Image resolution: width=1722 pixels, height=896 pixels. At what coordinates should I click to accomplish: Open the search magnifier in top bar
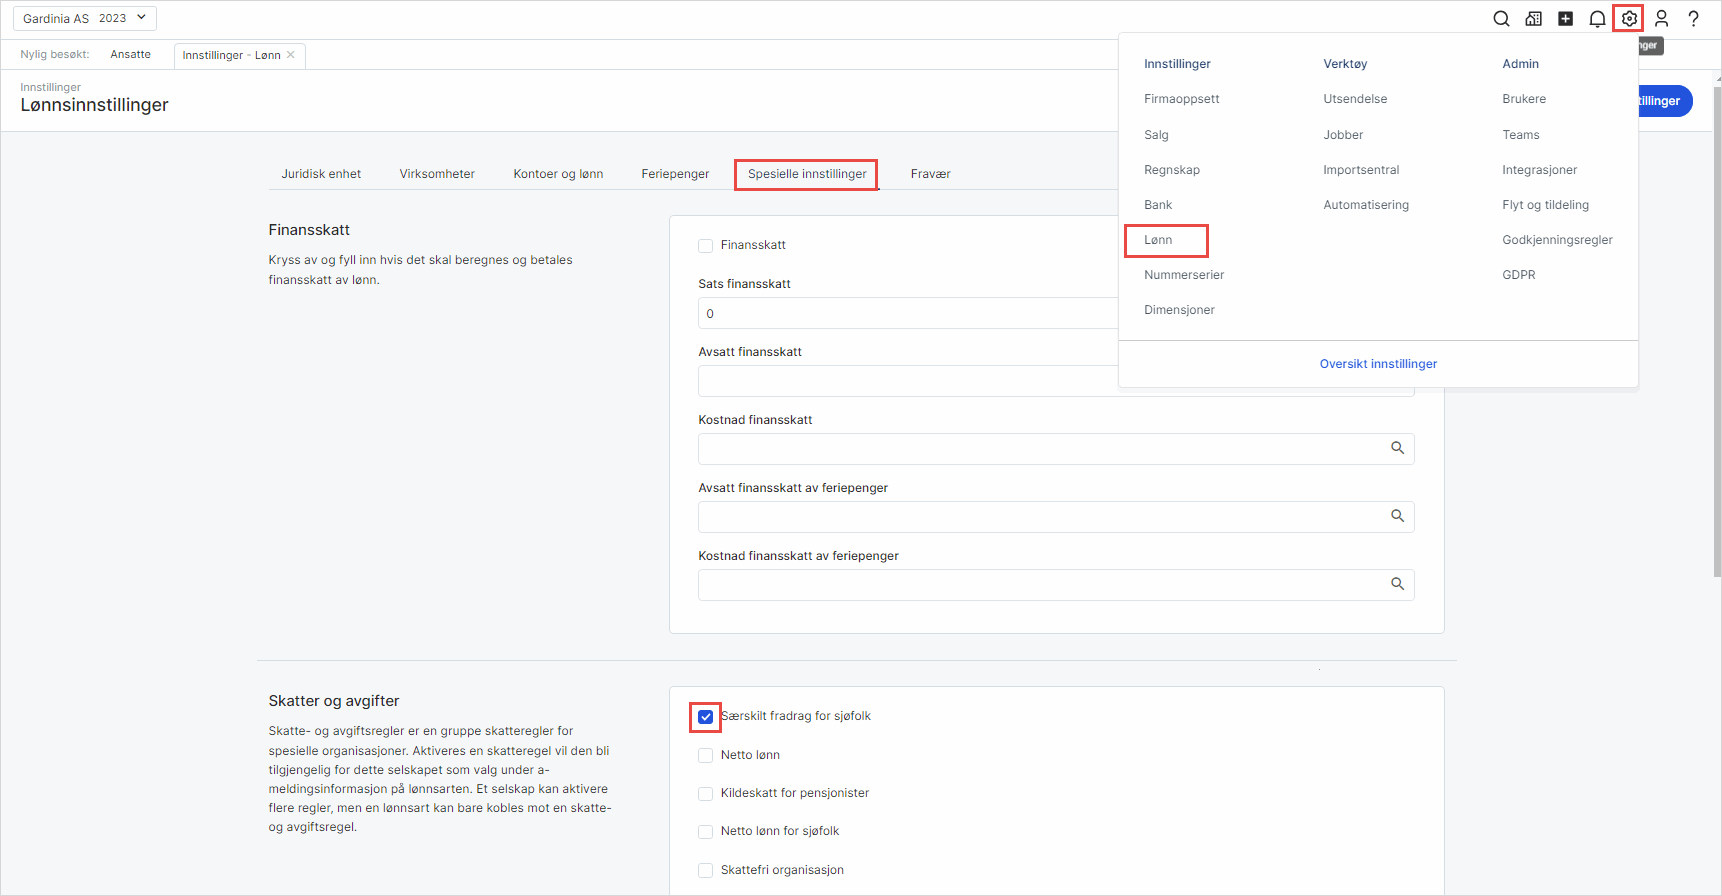point(1501,19)
